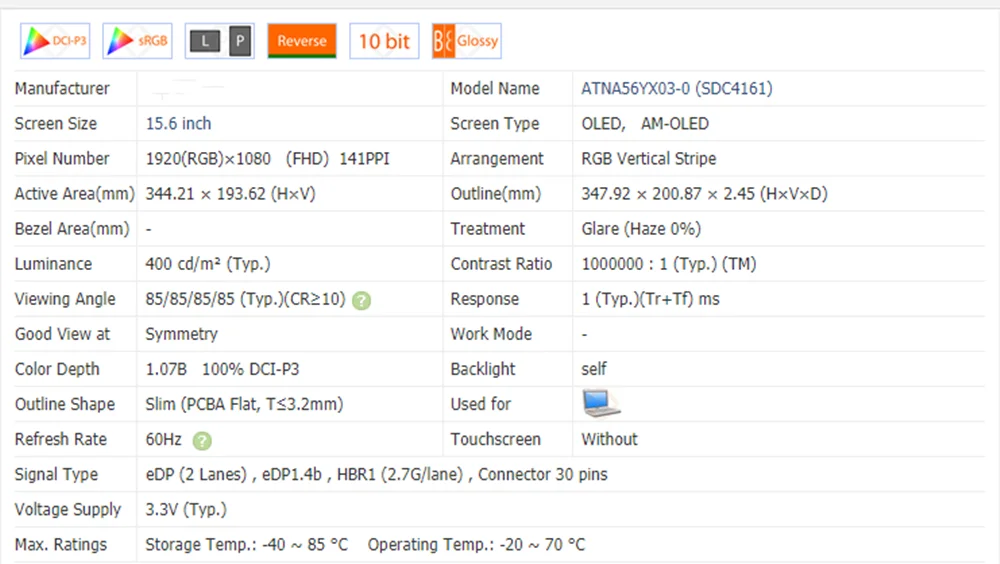Select viewing angle 85/85/85/85 text

pos(245,299)
